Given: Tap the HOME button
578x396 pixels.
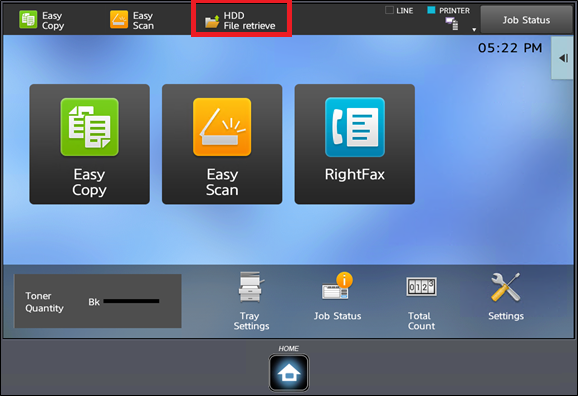Looking at the screenshot, I should tap(289, 373).
